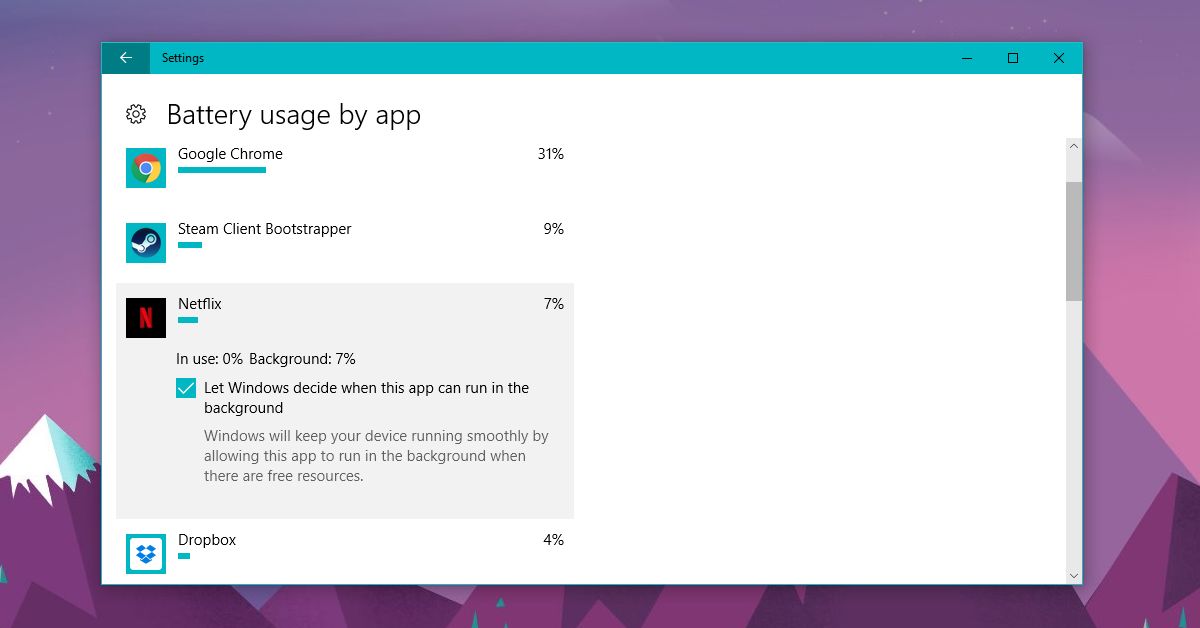This screenshot has width=1200, height=628.
Task: Close the Settings window
Action: (1059, 58)
